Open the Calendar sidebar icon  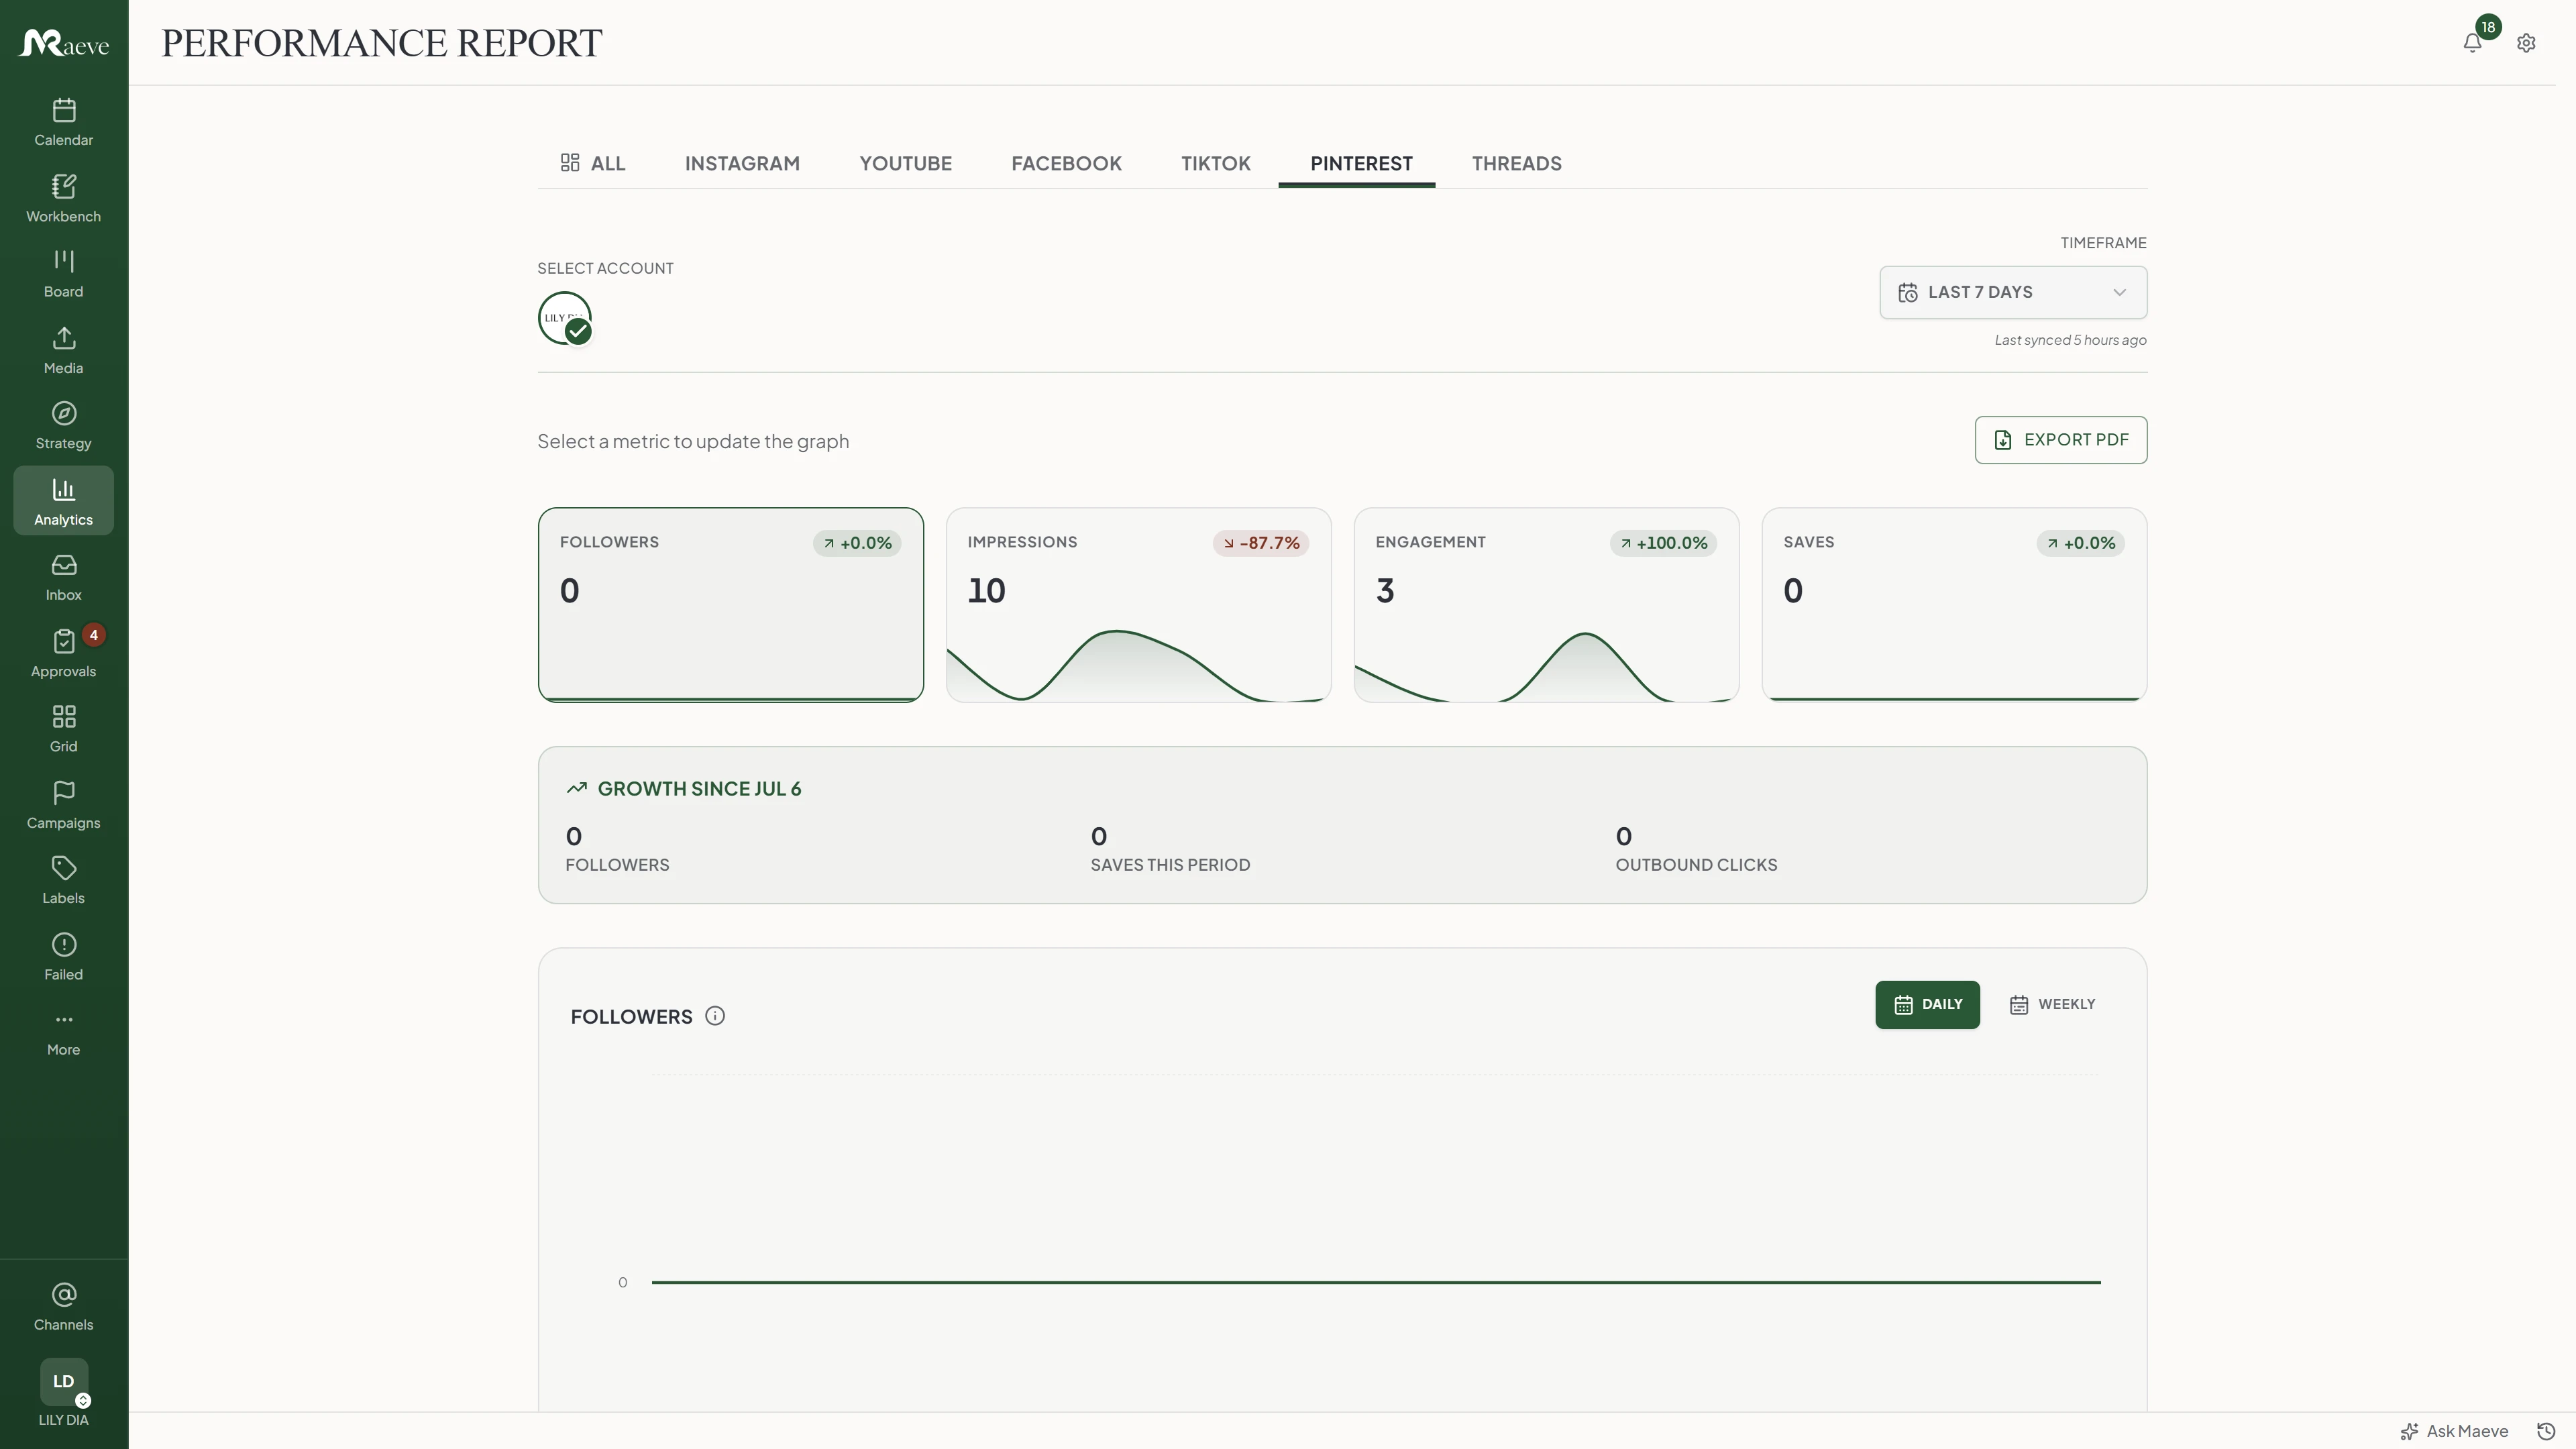click(x=63, y=122)
